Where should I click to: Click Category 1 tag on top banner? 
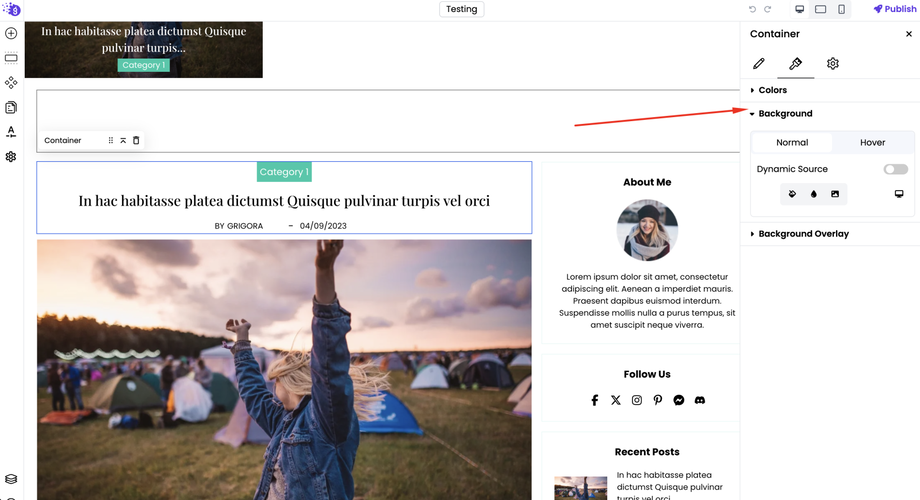click(144, 65)
